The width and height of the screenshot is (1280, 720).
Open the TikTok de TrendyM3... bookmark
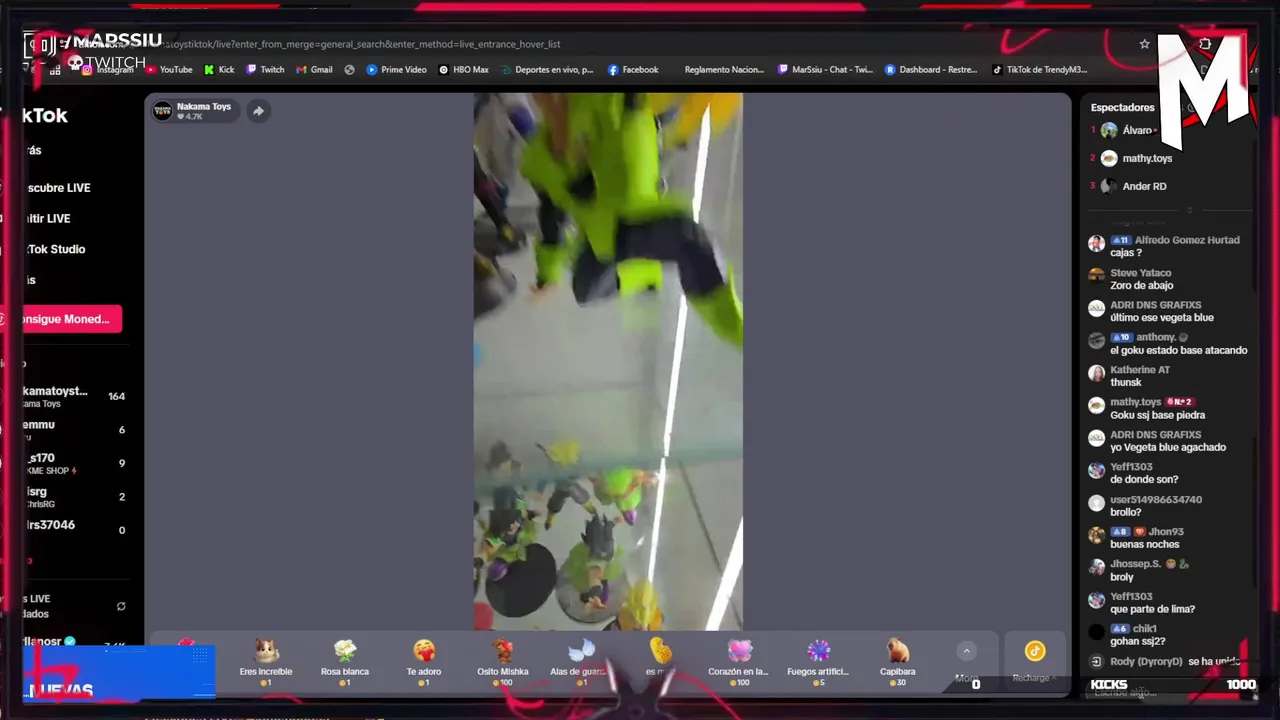pos(1039,70)
